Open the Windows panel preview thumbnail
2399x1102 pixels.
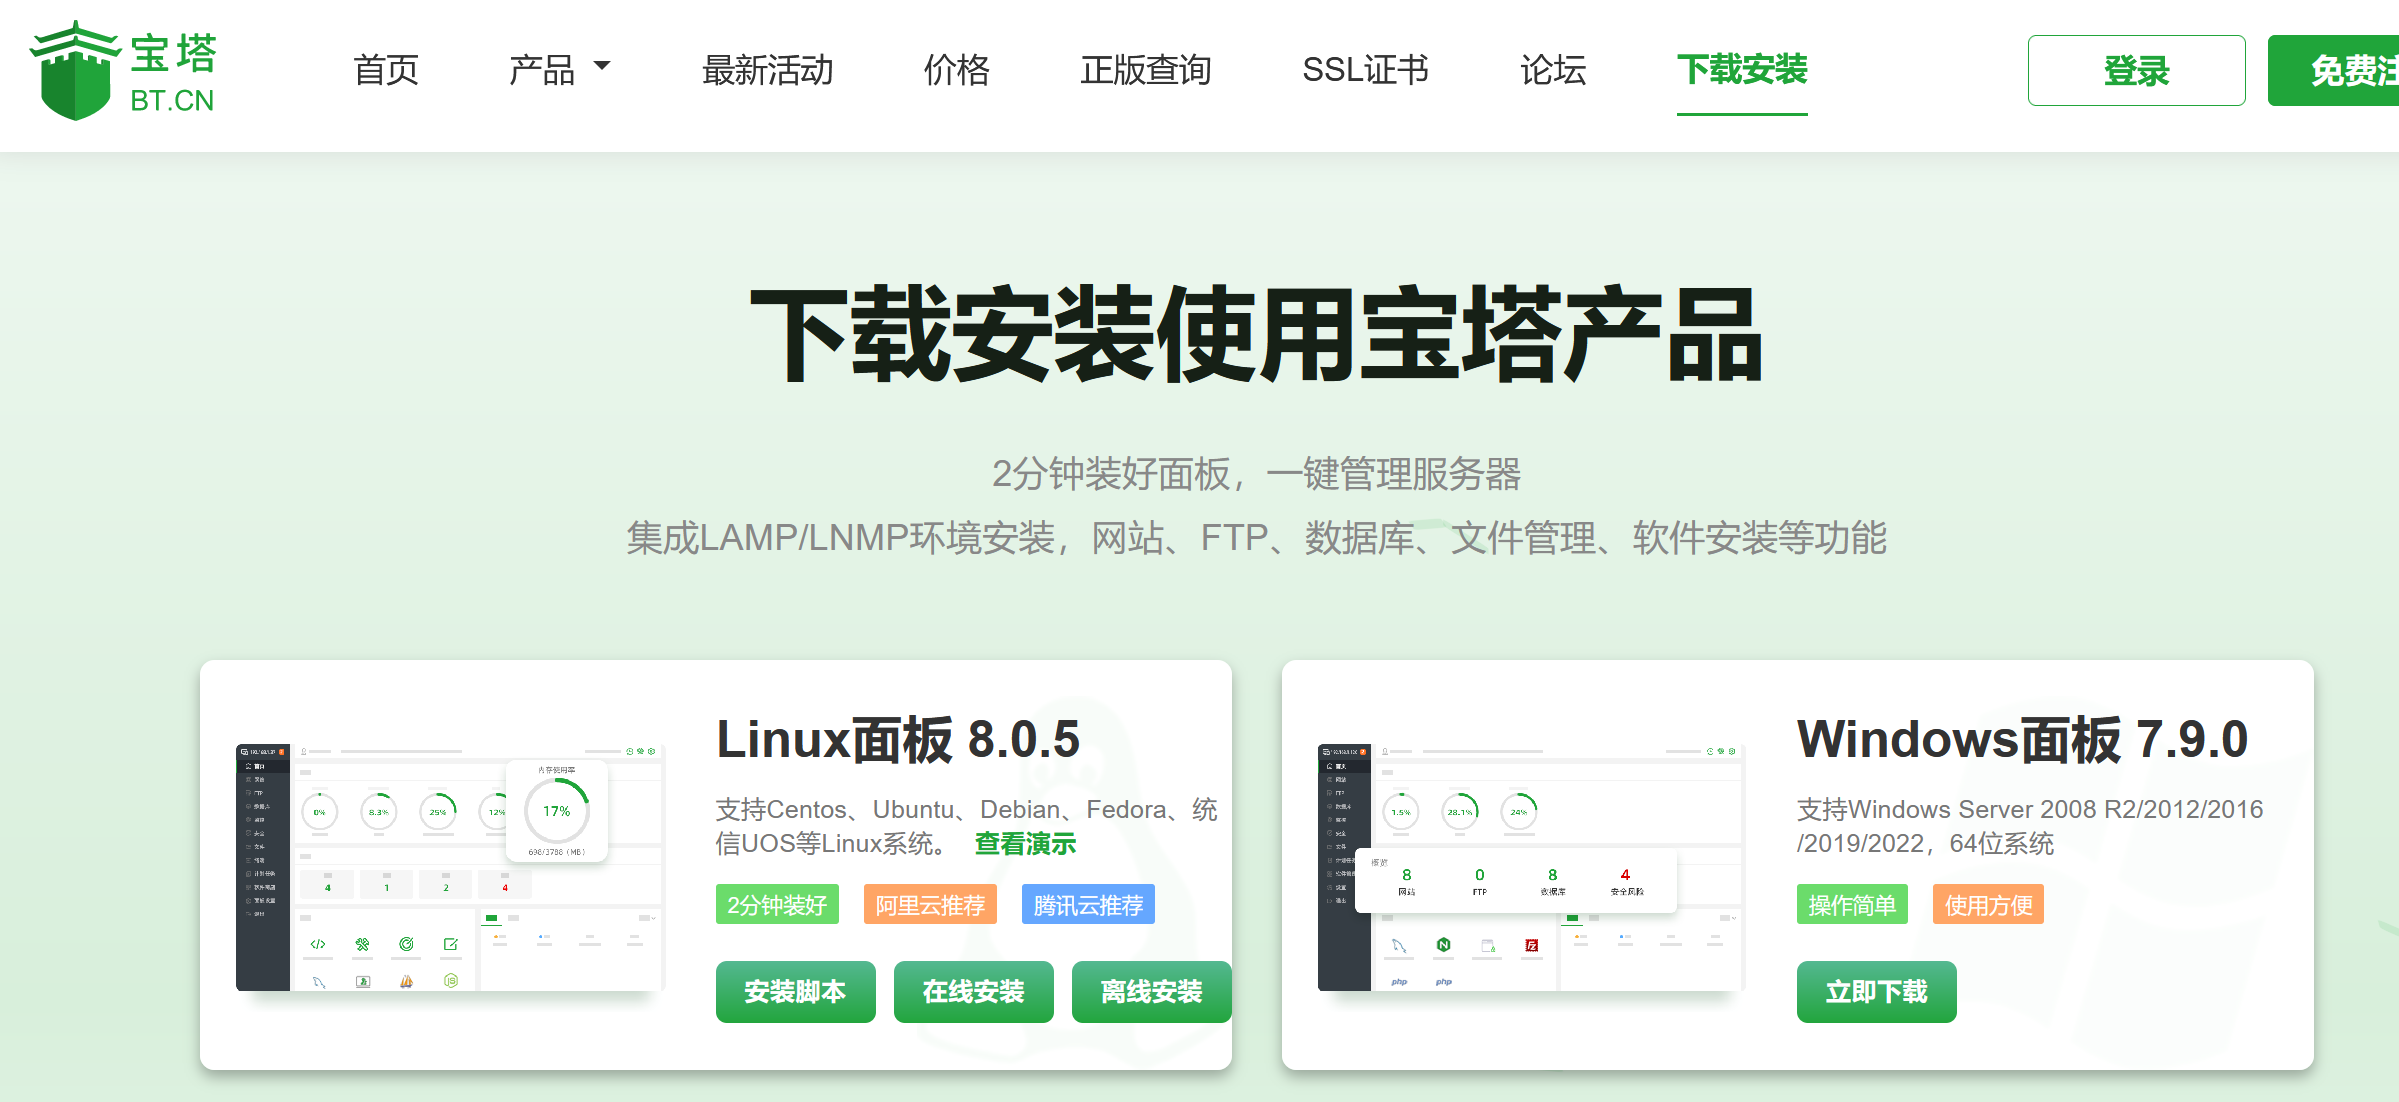click(x=1530, y=867)
